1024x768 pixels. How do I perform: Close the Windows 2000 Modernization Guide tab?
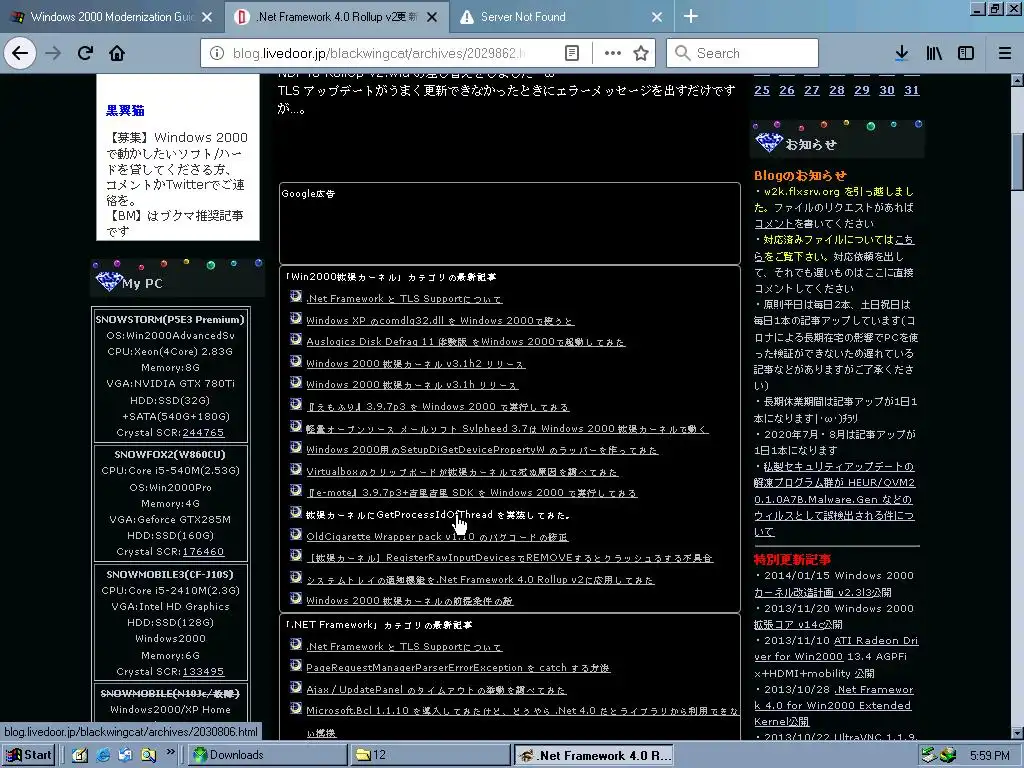coord(207,17)
